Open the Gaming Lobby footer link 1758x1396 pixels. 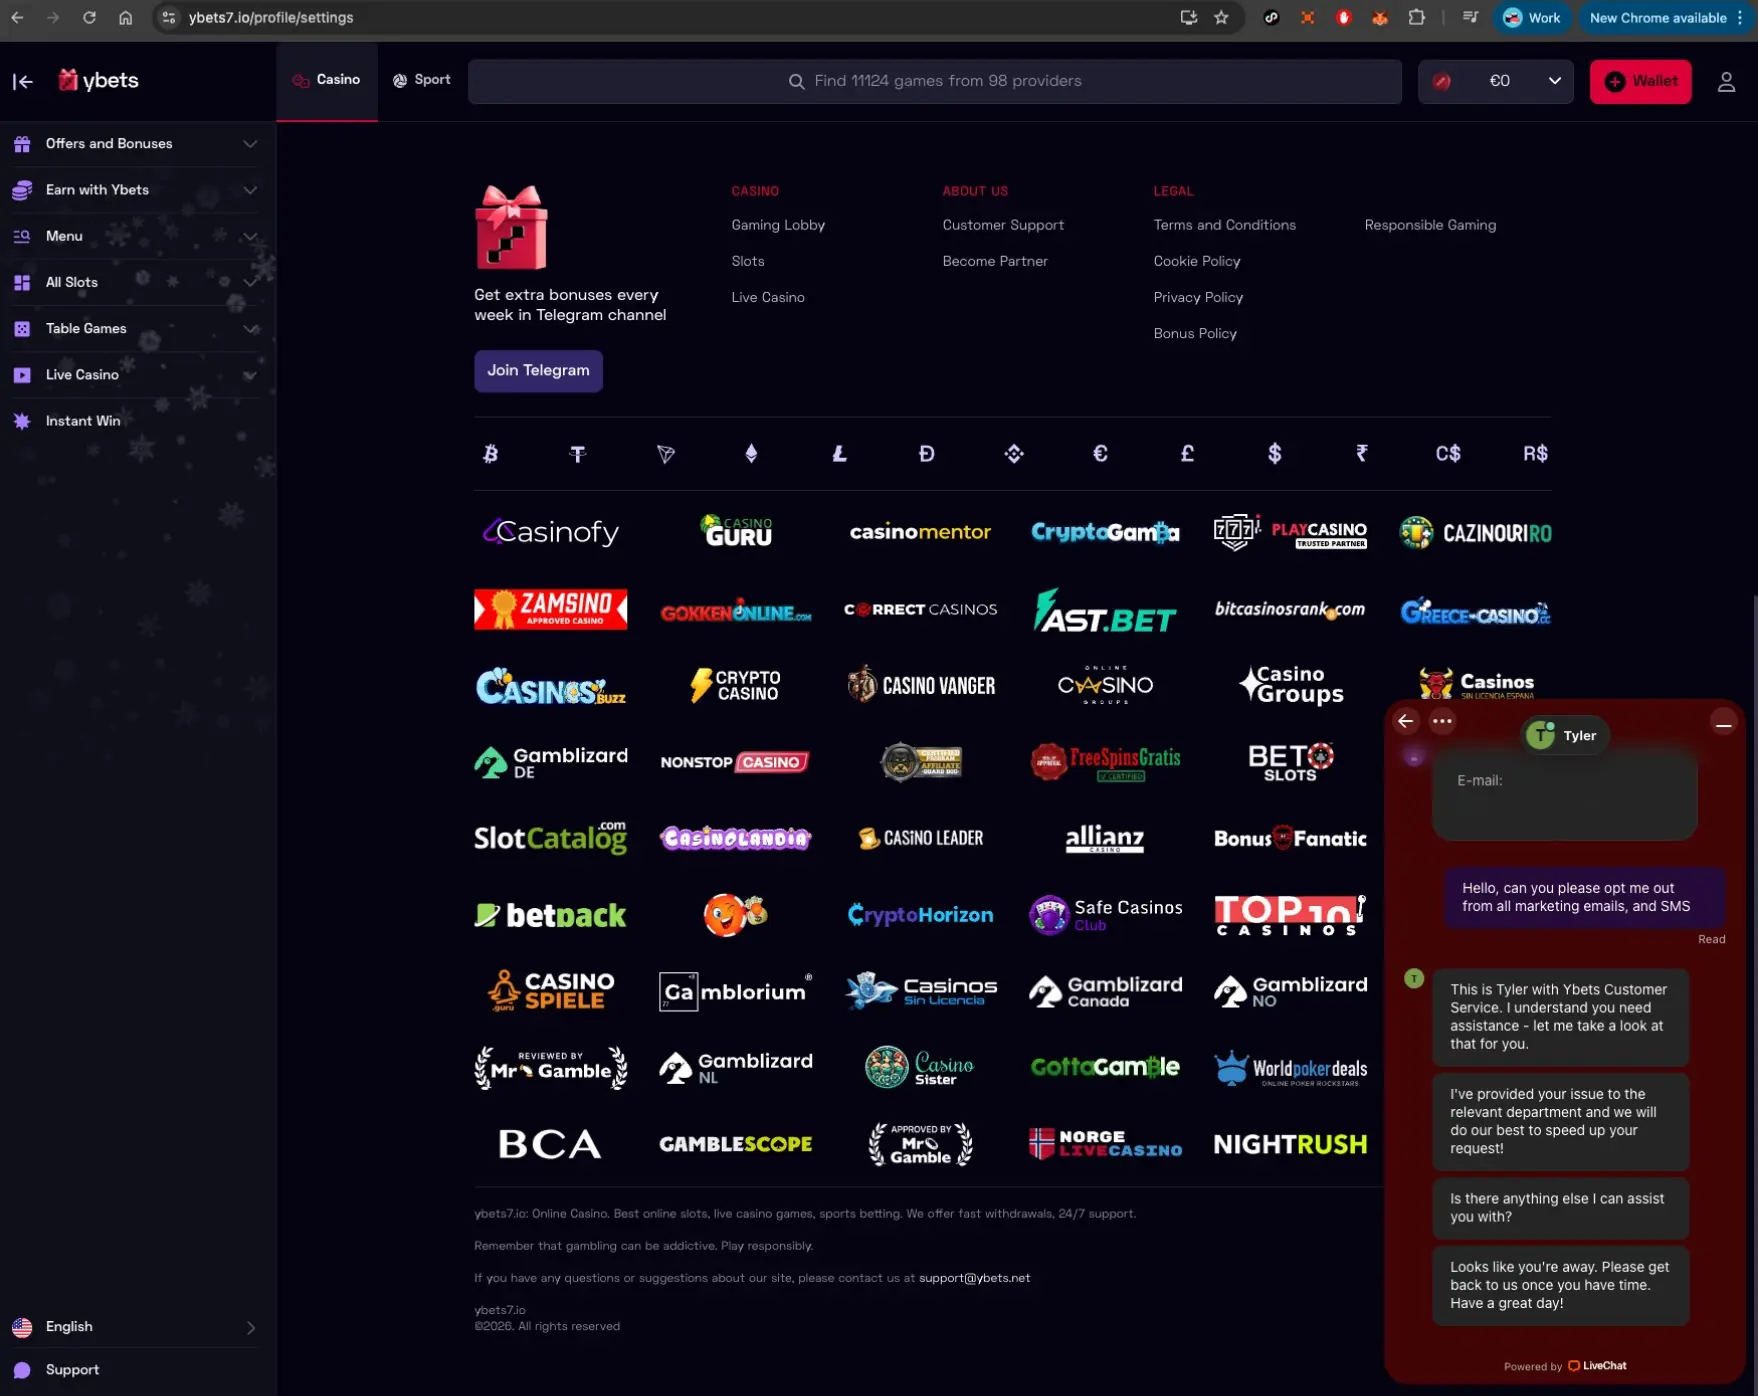tap(778, 225)
